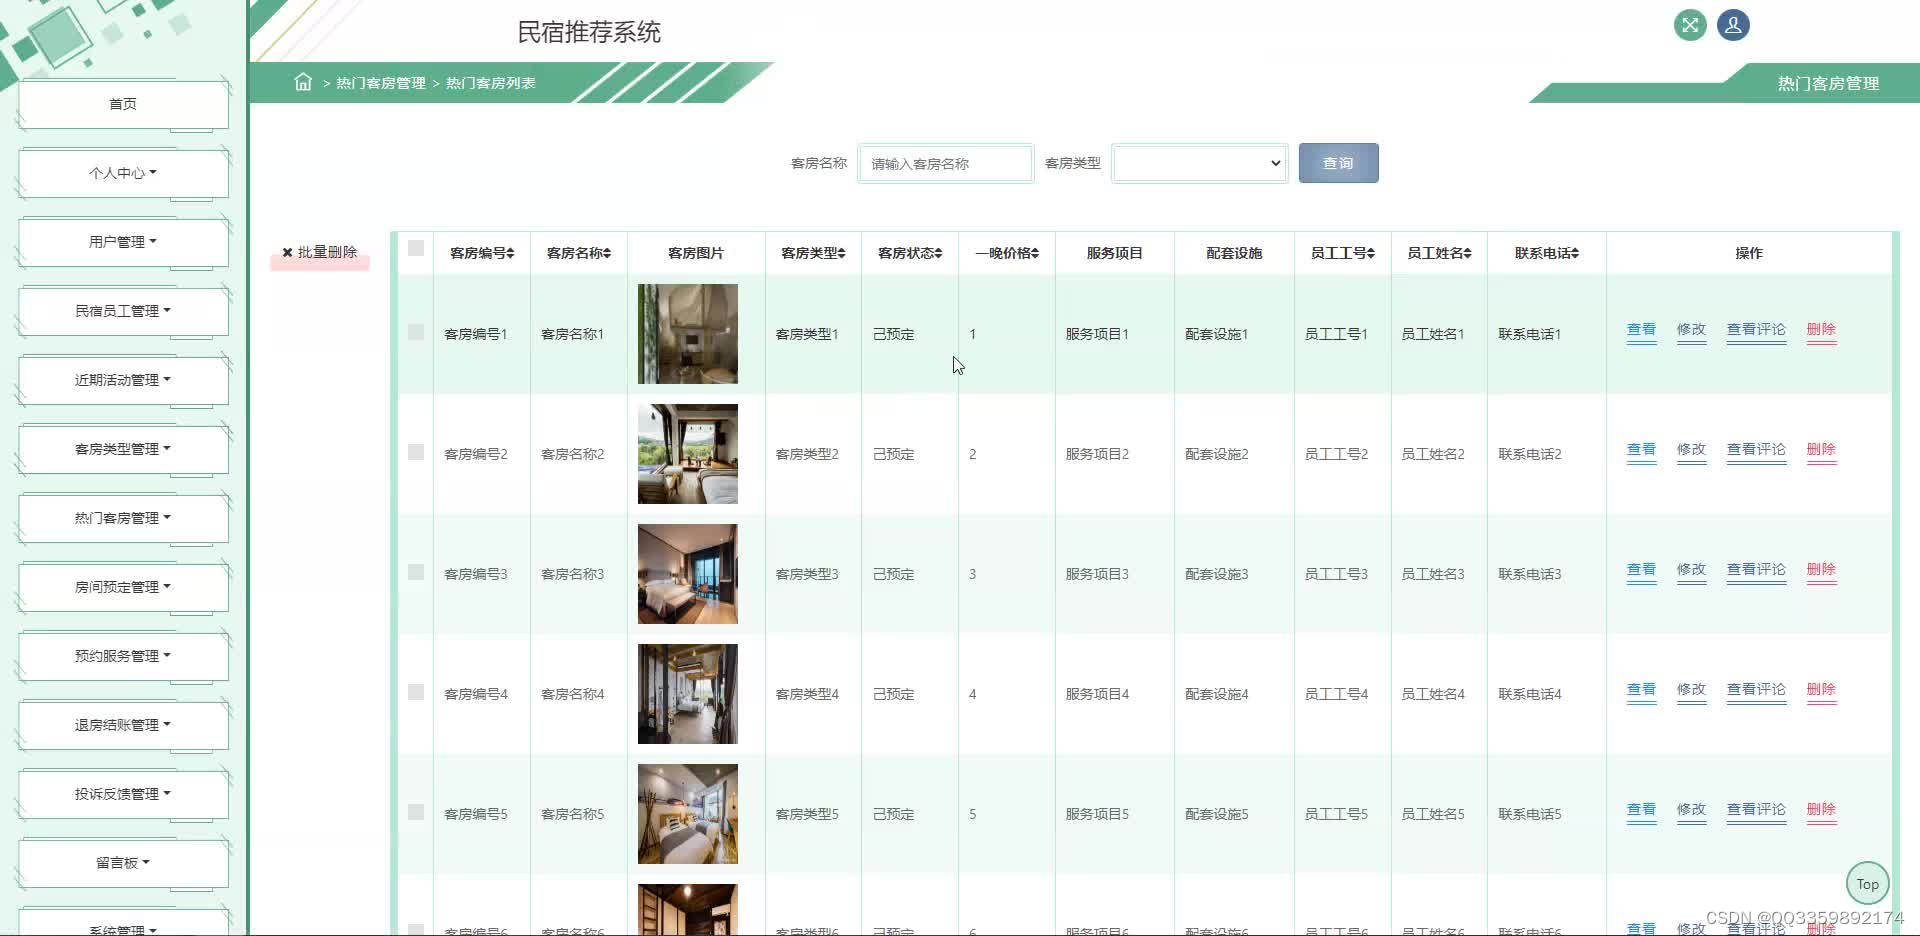Expand 热门客房管理 sidebar menu
The width and height of the screenshot is (1920, 936).
(123, 518)
